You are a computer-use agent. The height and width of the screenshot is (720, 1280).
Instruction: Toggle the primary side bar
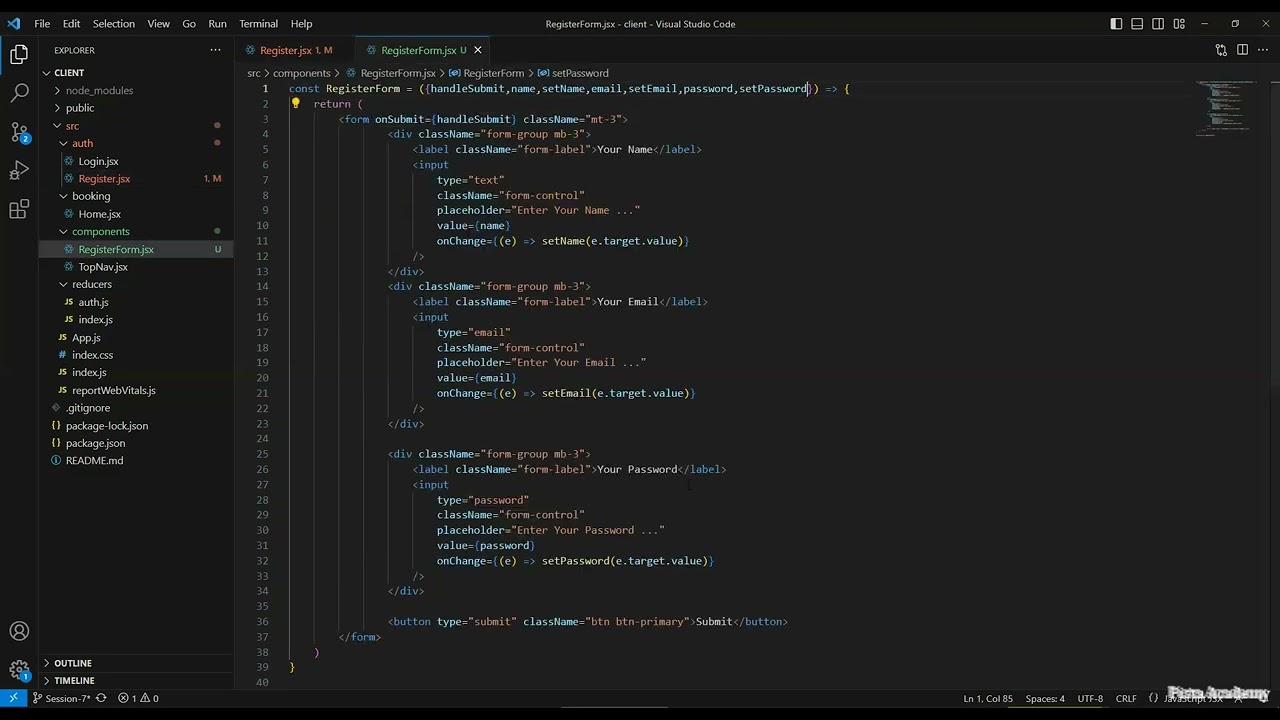click(x=1116, y=24)
